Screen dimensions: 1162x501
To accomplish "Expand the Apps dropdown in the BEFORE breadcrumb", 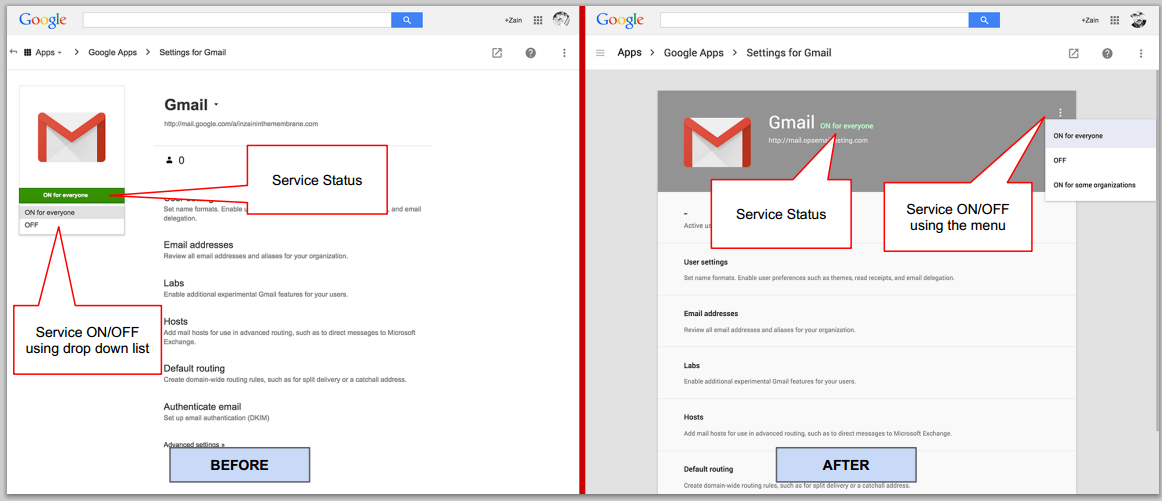I will coord(45,52).
